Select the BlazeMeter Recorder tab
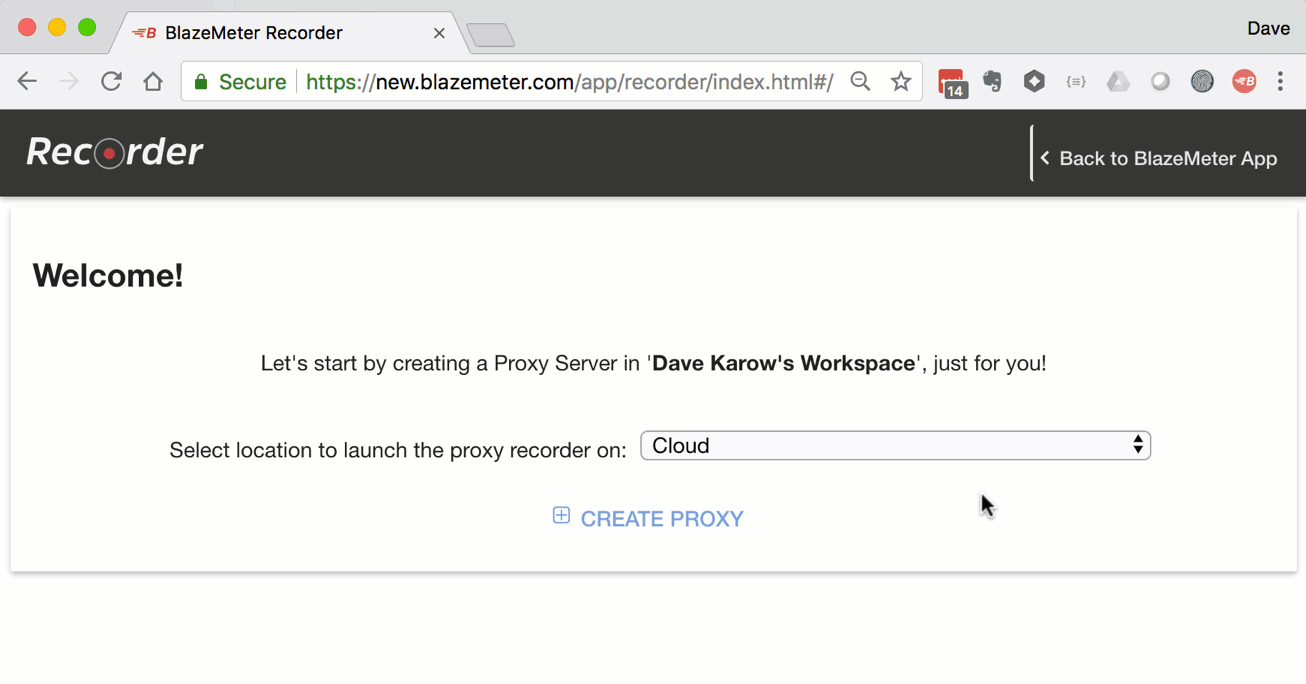The width and height of the screenshot is (1306, 684). click(288, 33)
